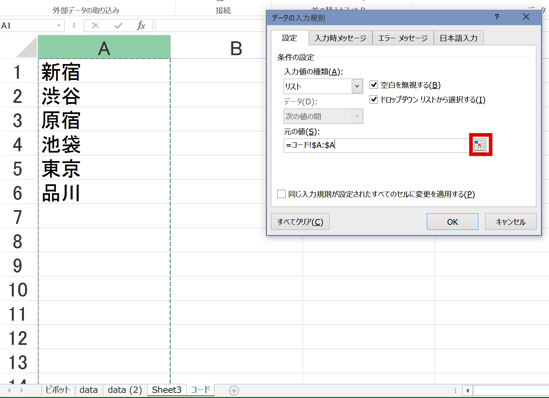Open the 入力値の種類 dropdown showing リスト

pyautogui.click(x=323, y=86)
